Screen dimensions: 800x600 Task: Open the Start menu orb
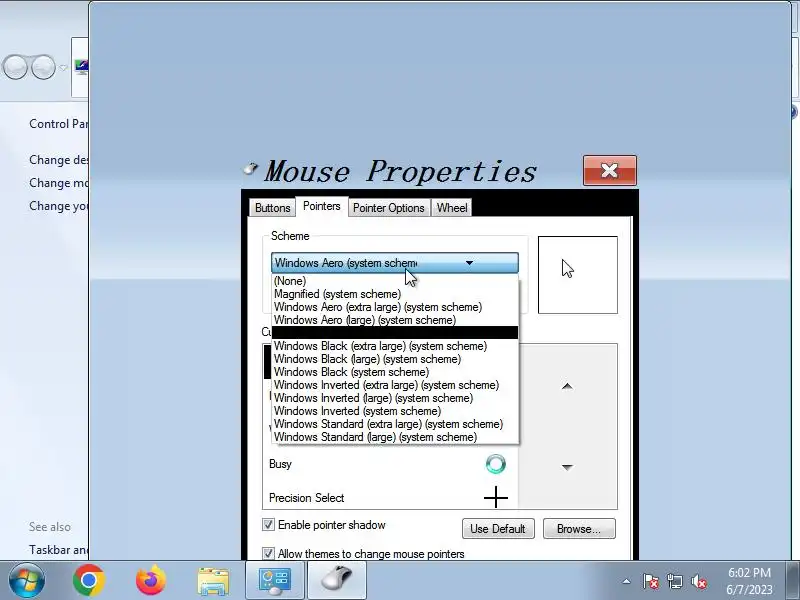pyautogui.click(x=26, y=580)
